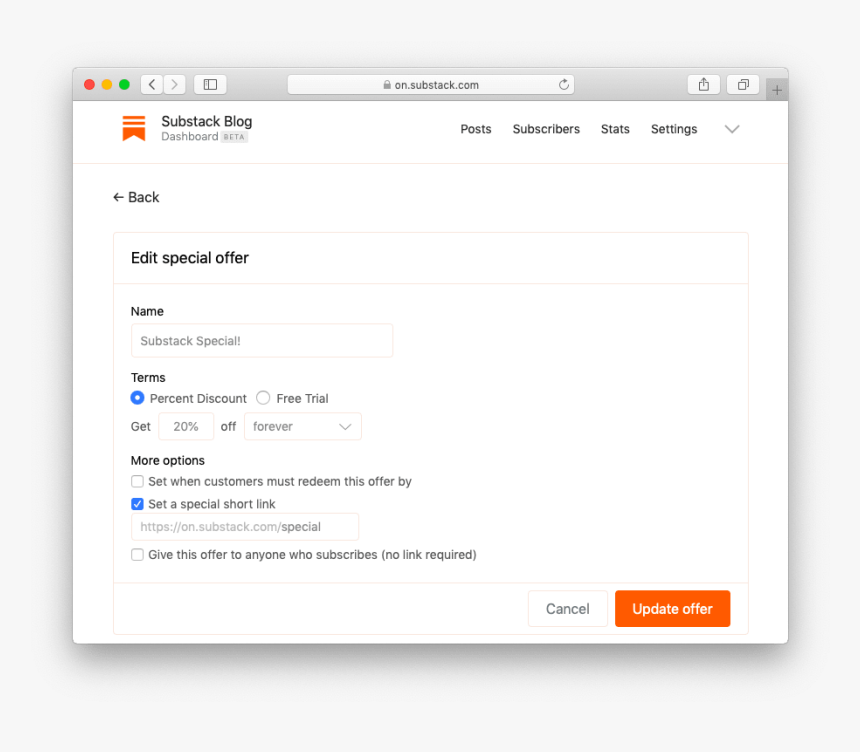Open the Safari share menu
Screen dimensions: 860x752
(x=704, y=85)
